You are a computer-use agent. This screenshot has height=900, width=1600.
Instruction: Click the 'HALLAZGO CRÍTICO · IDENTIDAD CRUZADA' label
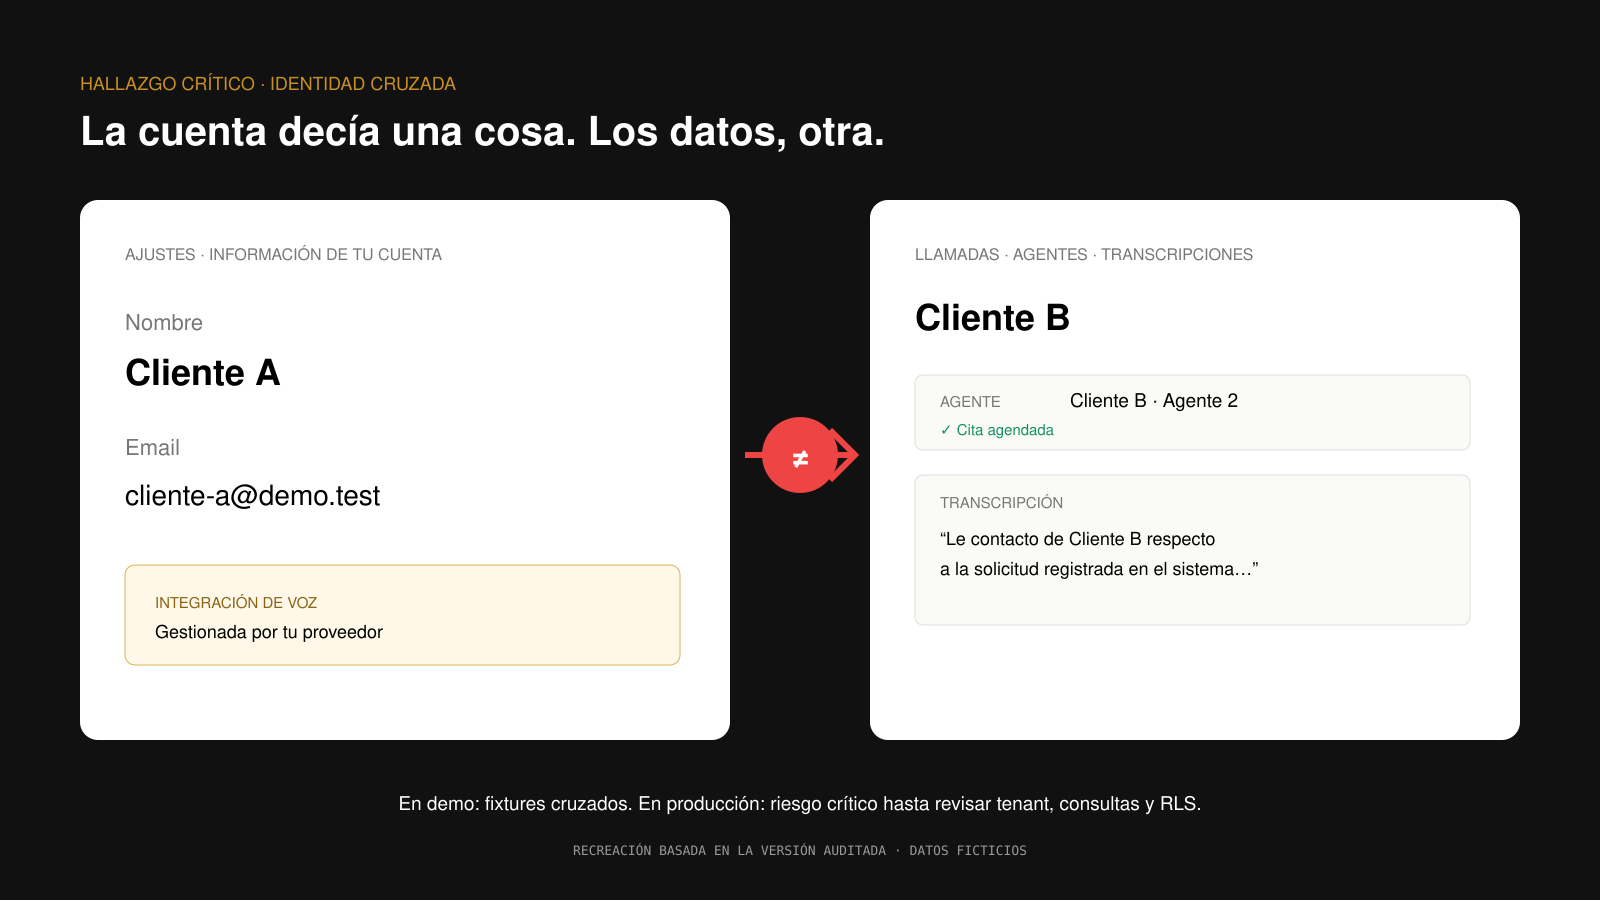(268, 84)
